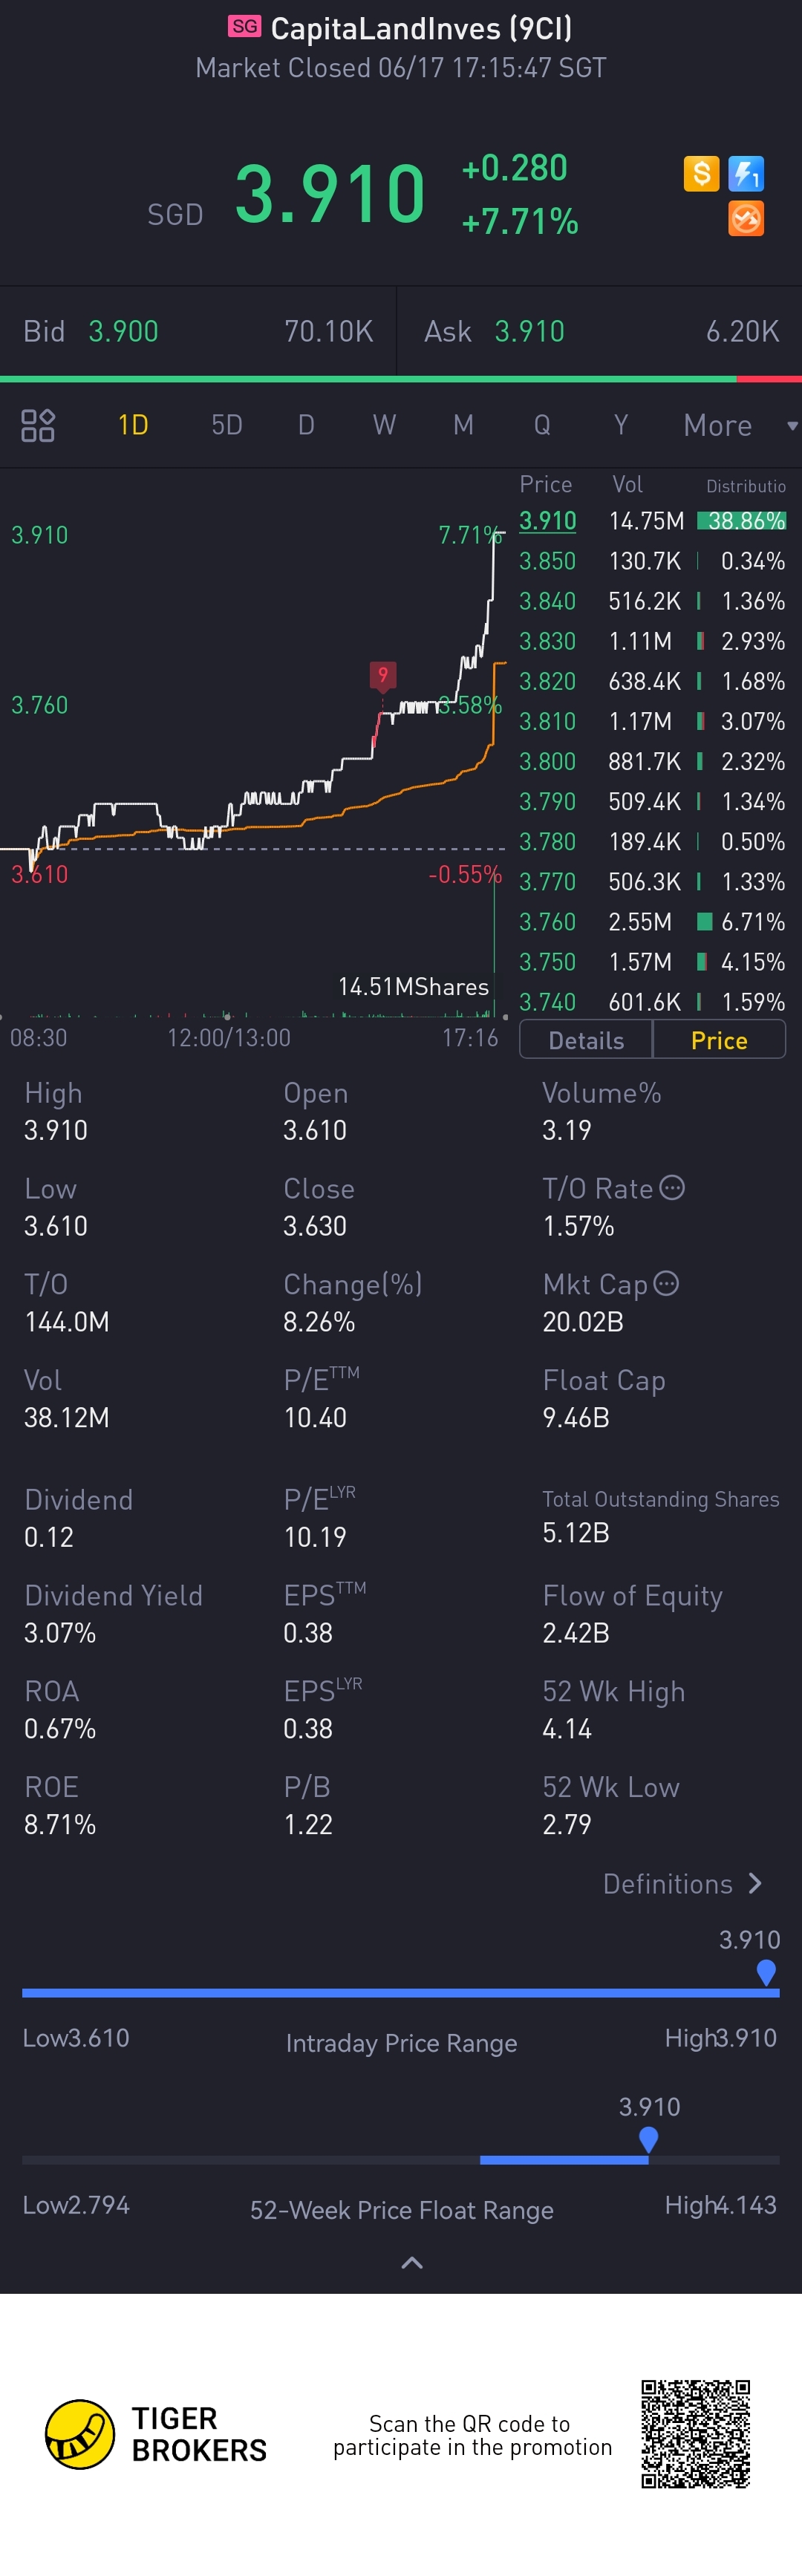Open Definitions via its chevron arrow

click(x=756, y=1883)
